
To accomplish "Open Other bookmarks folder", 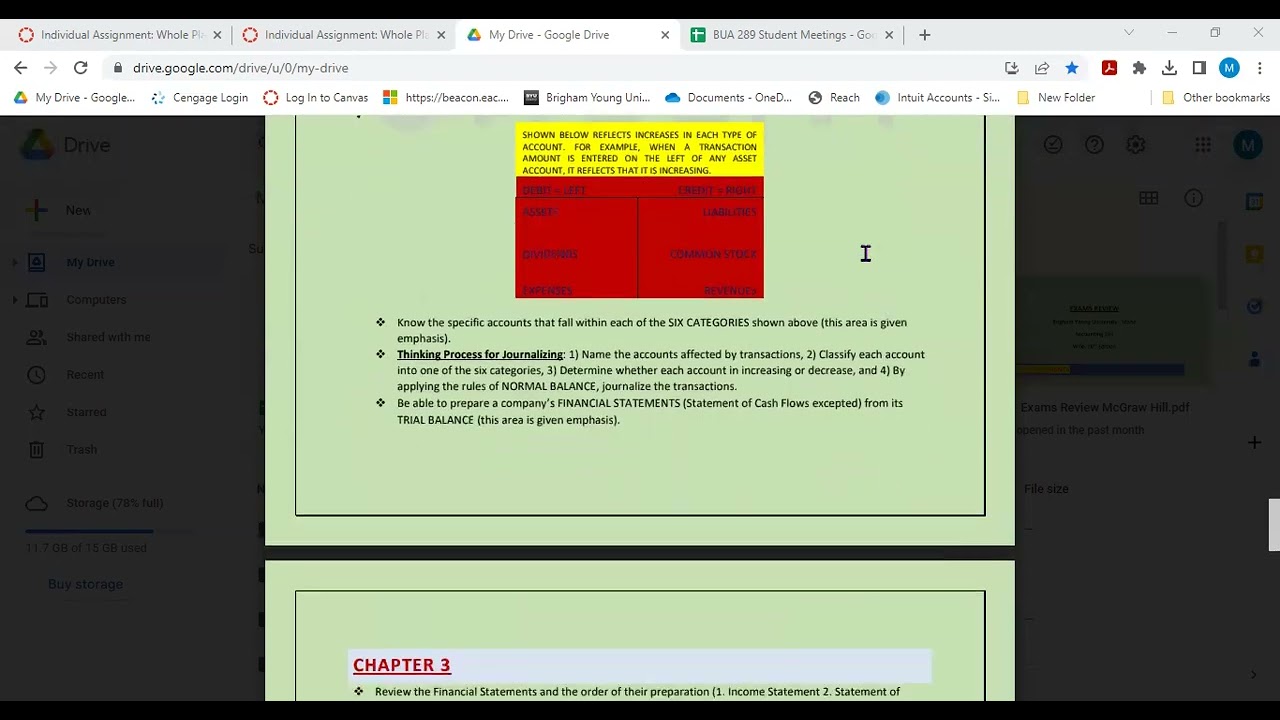I will pos(1216,98).
